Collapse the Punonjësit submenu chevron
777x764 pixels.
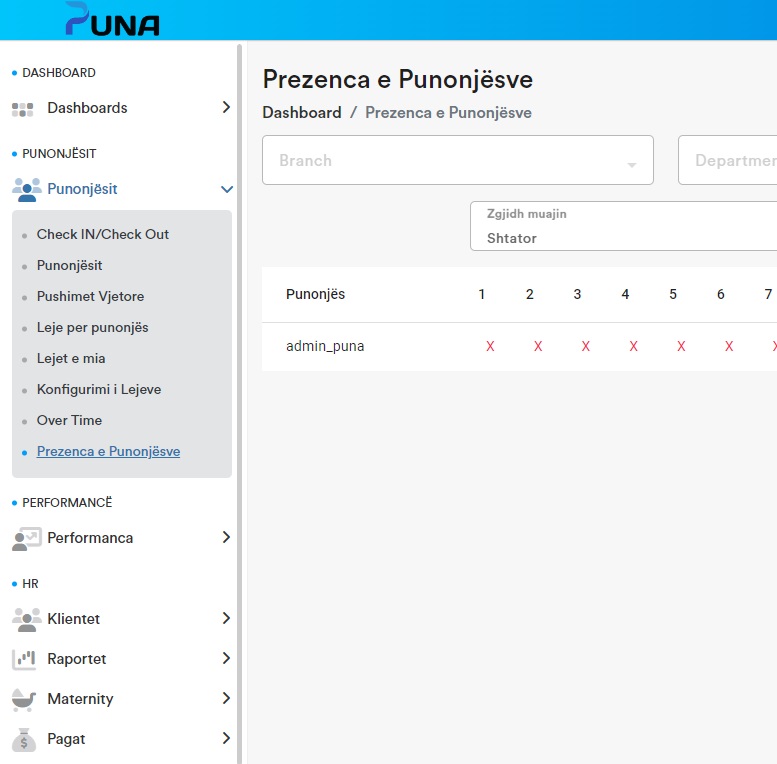[226, 189]
